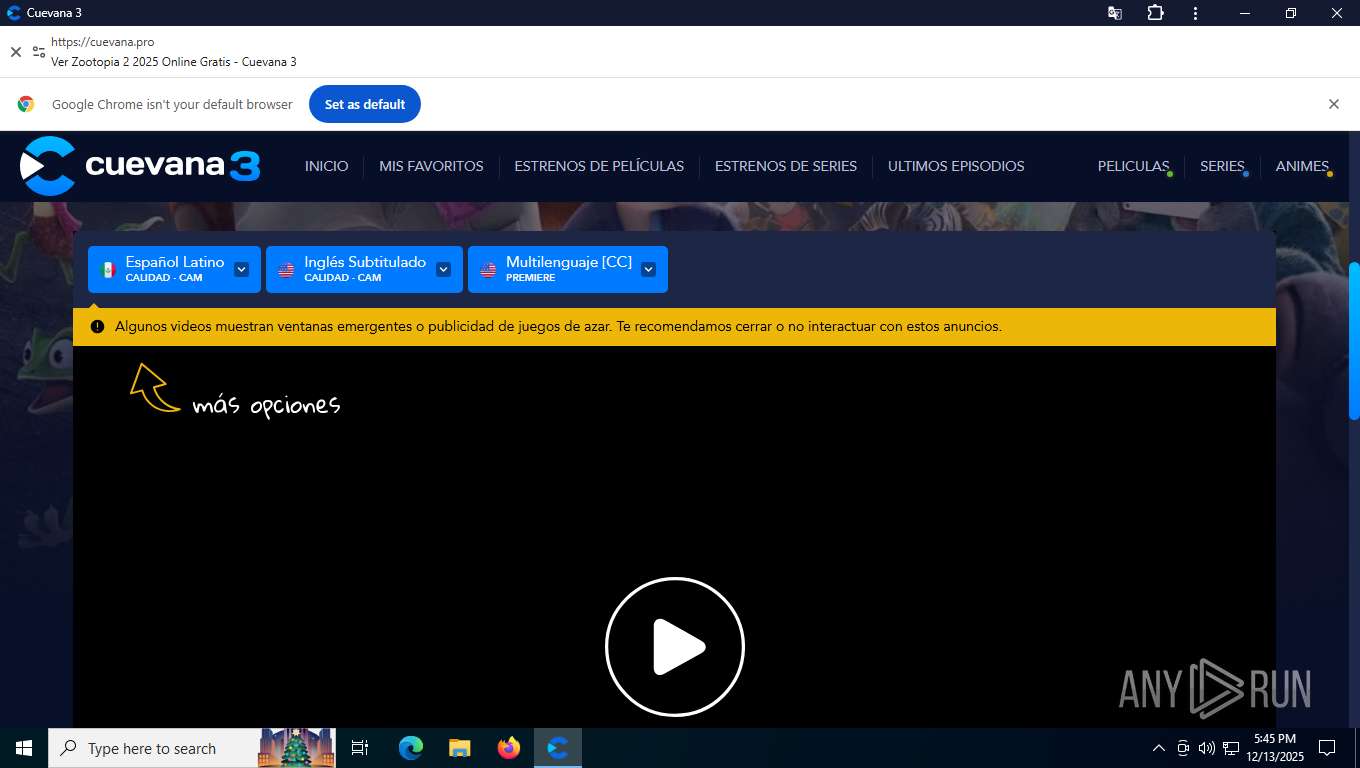Open the translate page icon in title bar
The height and width of the screenshot is (768, 1360).
point(1114,13)
